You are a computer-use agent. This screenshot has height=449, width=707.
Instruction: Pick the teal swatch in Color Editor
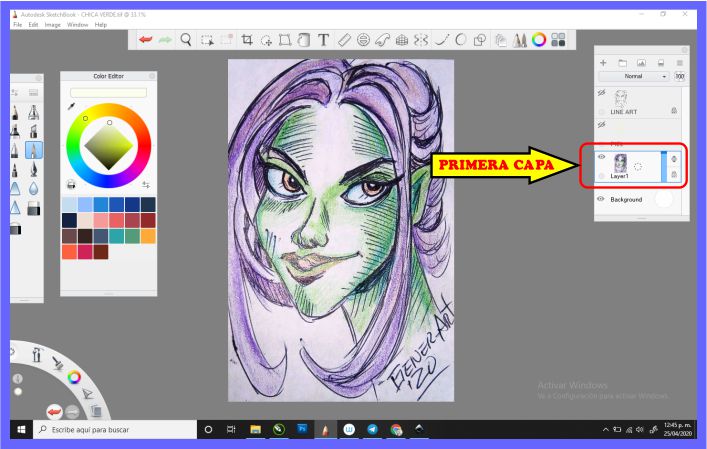(116, 236)
